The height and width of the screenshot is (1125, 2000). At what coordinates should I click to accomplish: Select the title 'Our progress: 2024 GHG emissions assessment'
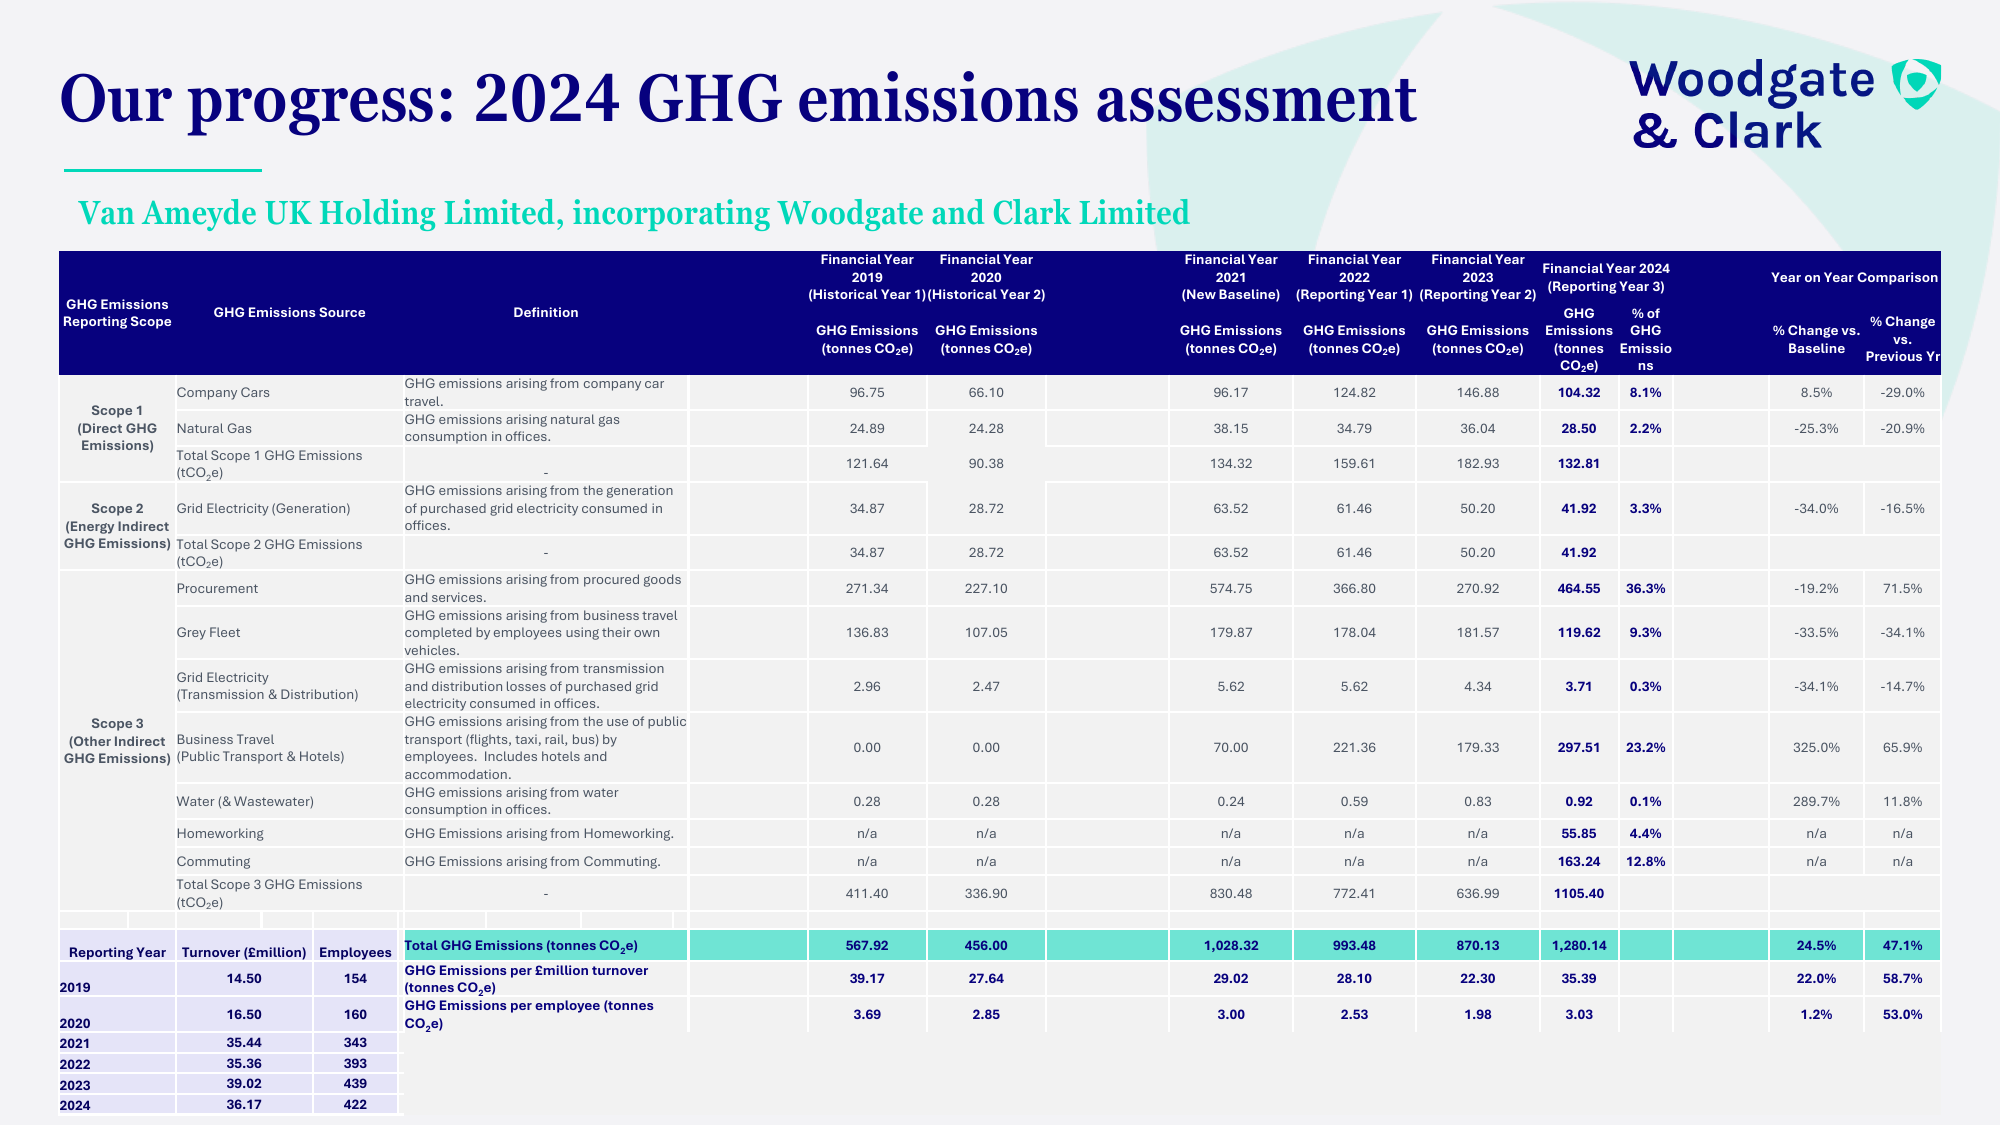coord(738,99)
